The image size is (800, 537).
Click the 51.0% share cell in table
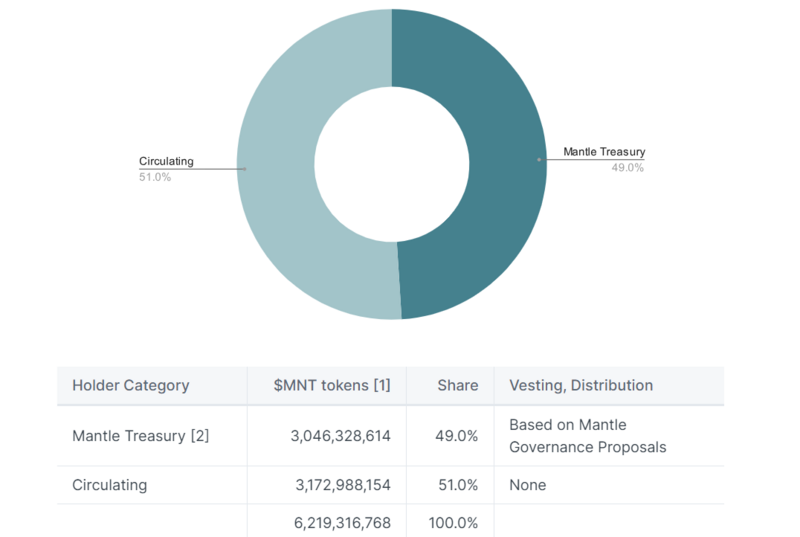point(456,485)
